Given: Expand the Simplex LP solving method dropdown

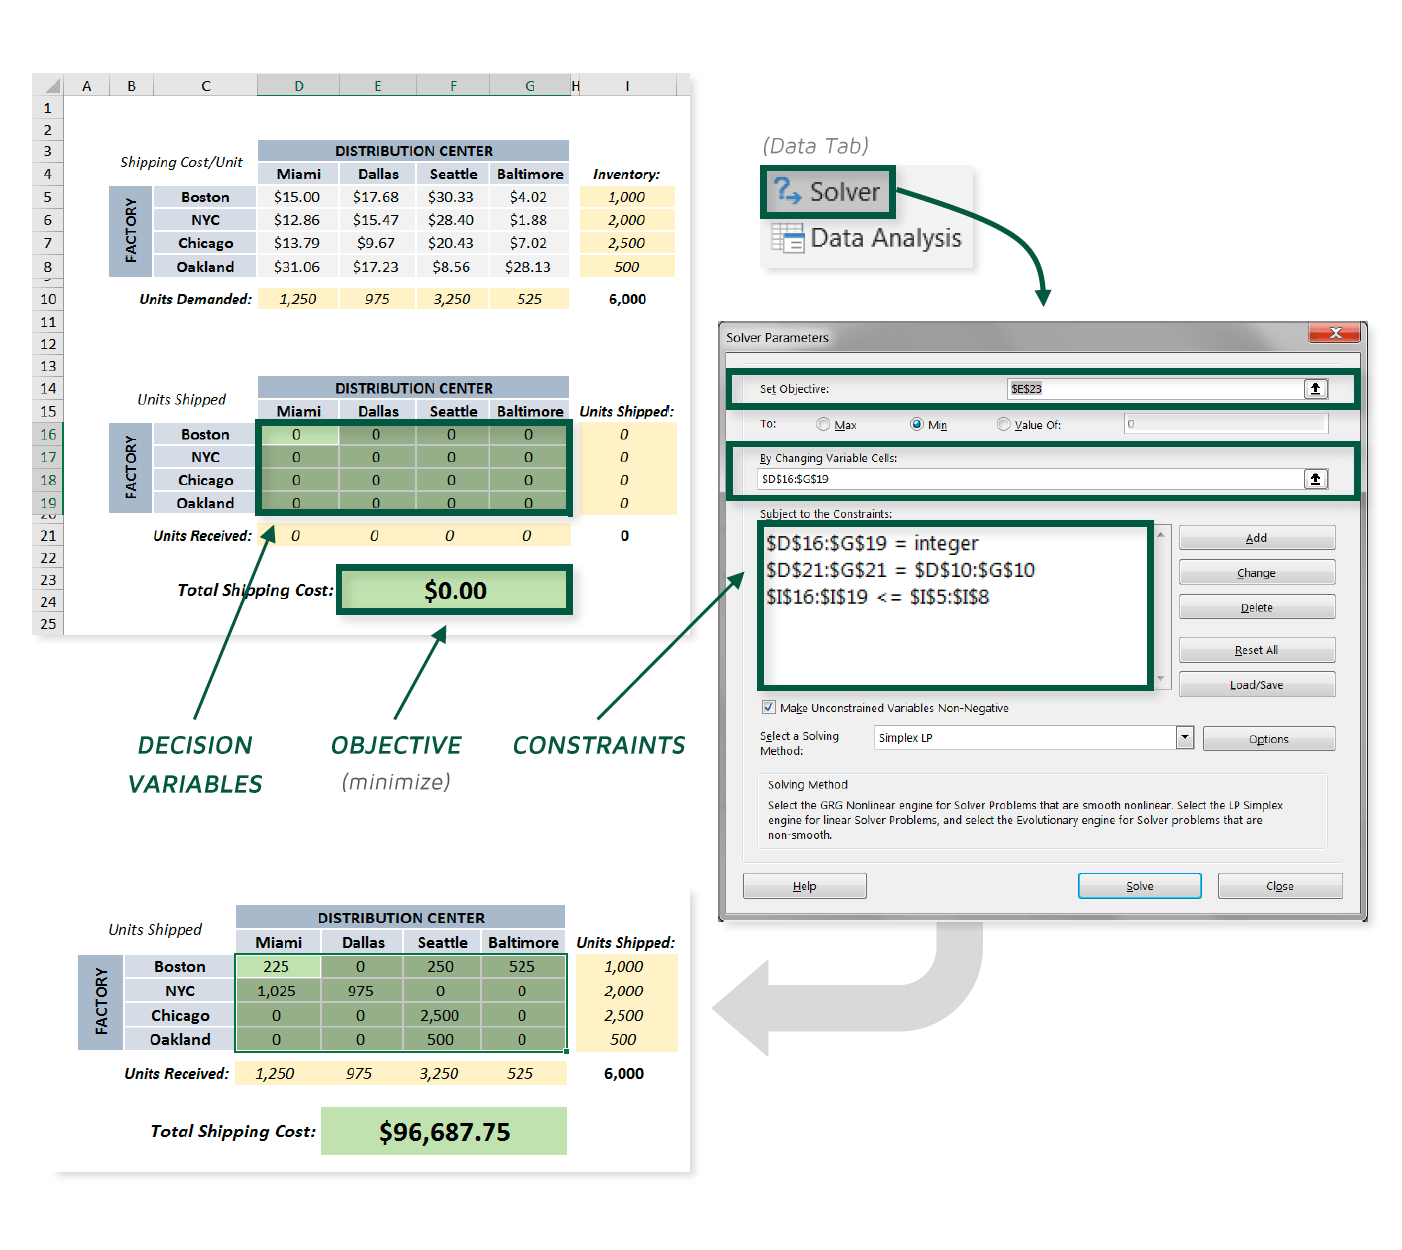Looking at the screenshot, I should click(x=1185, y=738).
